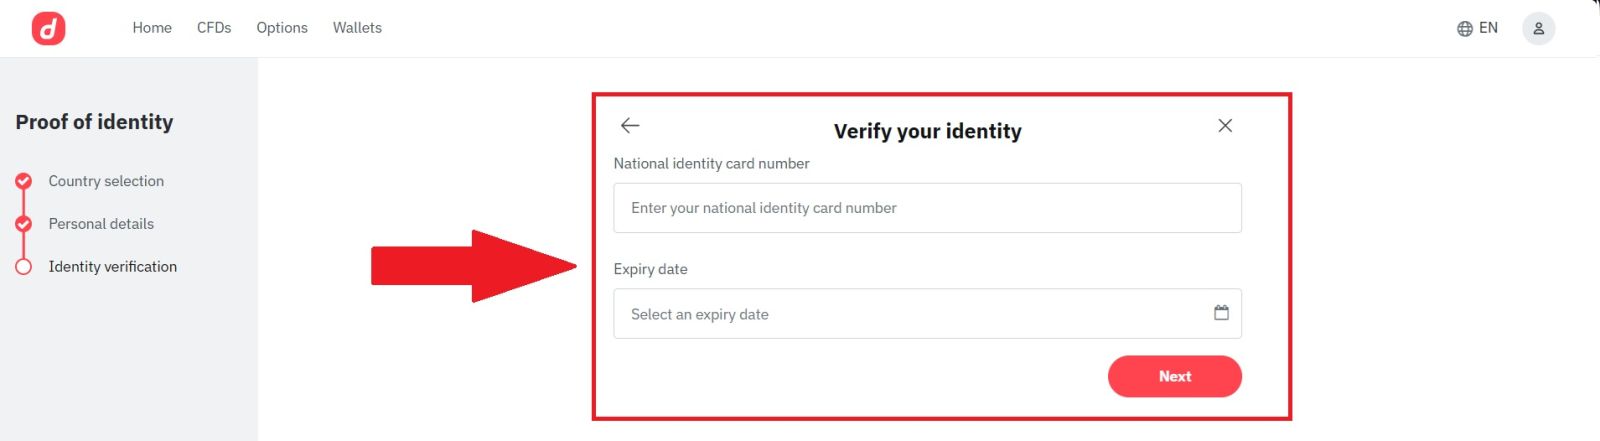Select the Identity verification step label
This screenshot has height=441, width=1600.
(x=113, y=267)
